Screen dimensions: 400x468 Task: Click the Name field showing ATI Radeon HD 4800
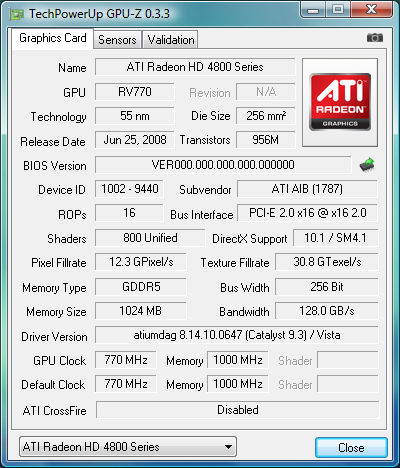[x=195, y=67]
